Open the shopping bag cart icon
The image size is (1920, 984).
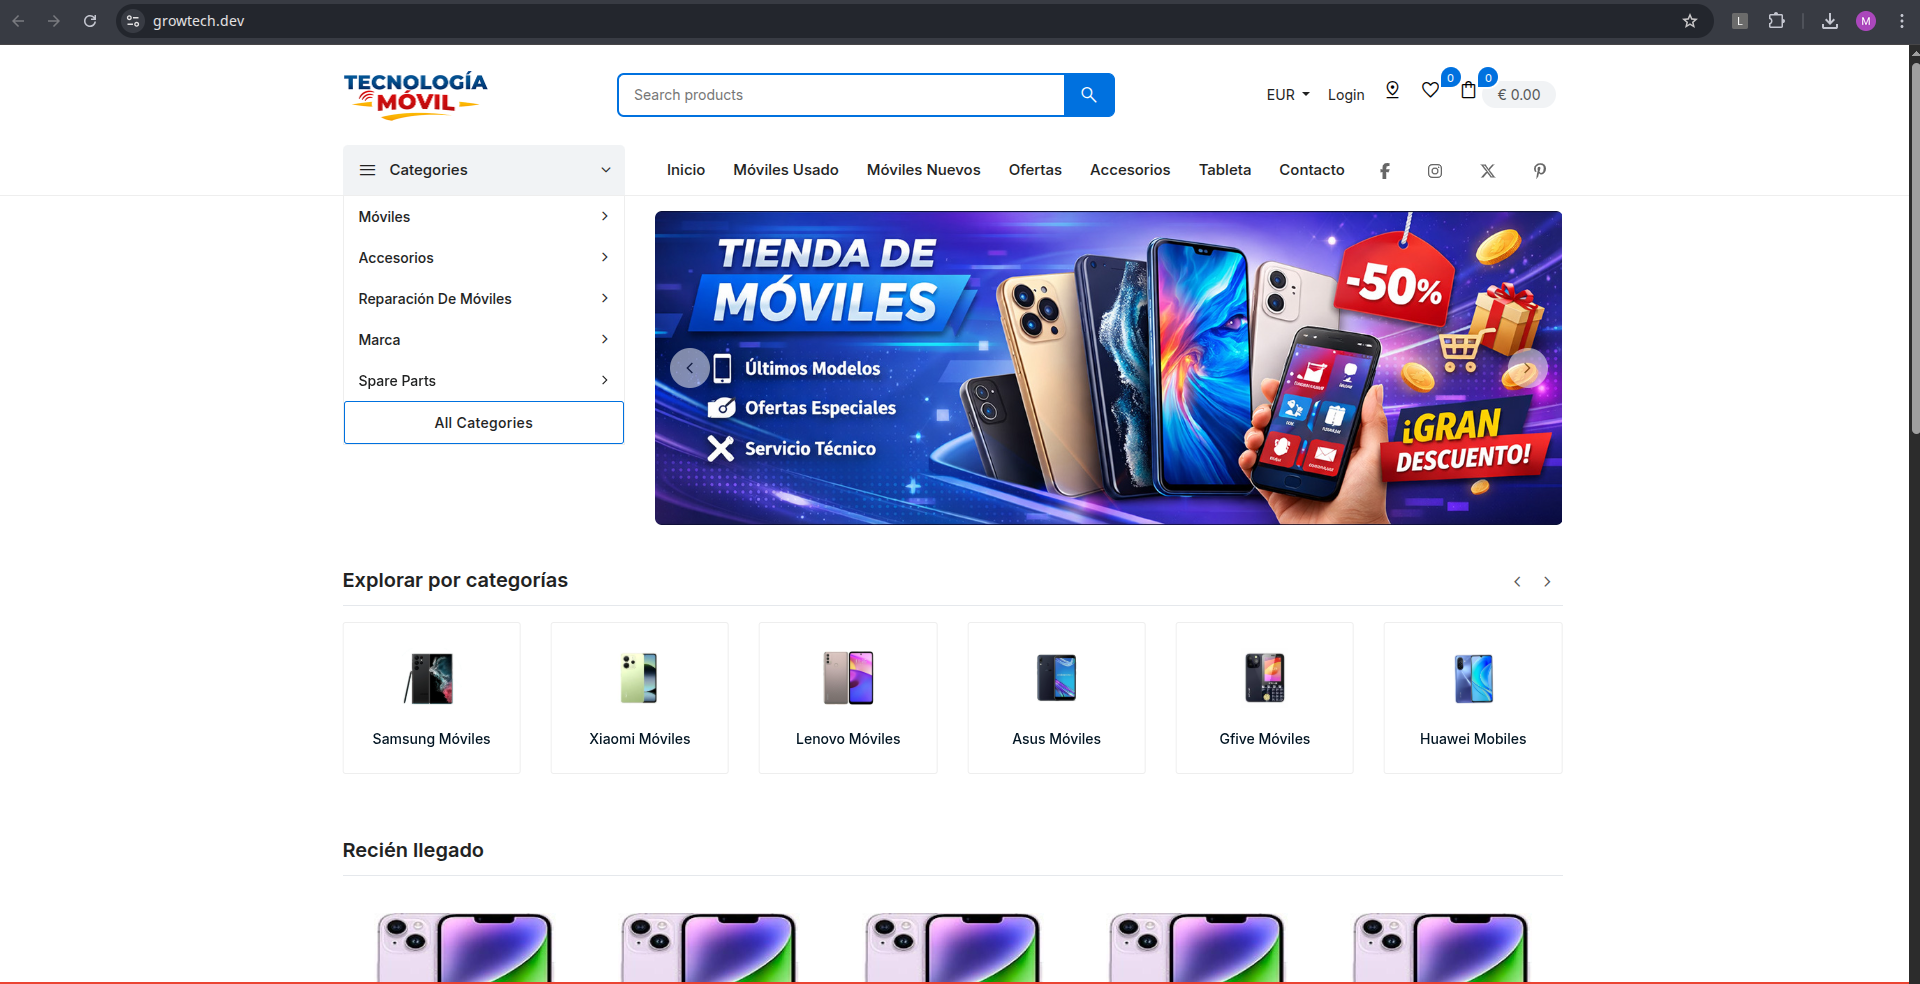click(x=1468, y=91)
